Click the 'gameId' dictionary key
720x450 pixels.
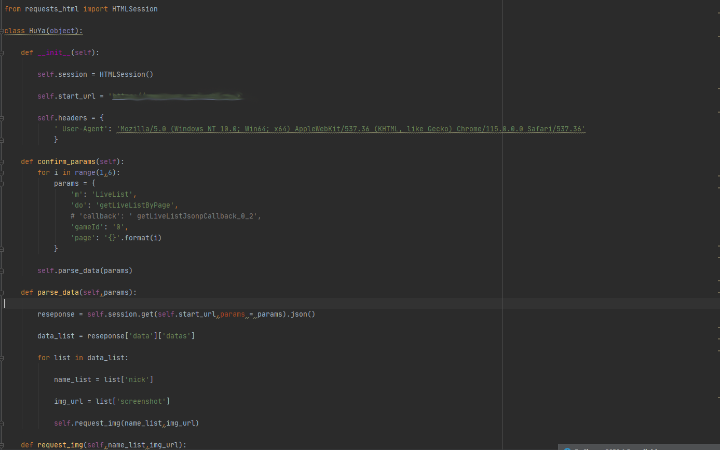(85, 227)
